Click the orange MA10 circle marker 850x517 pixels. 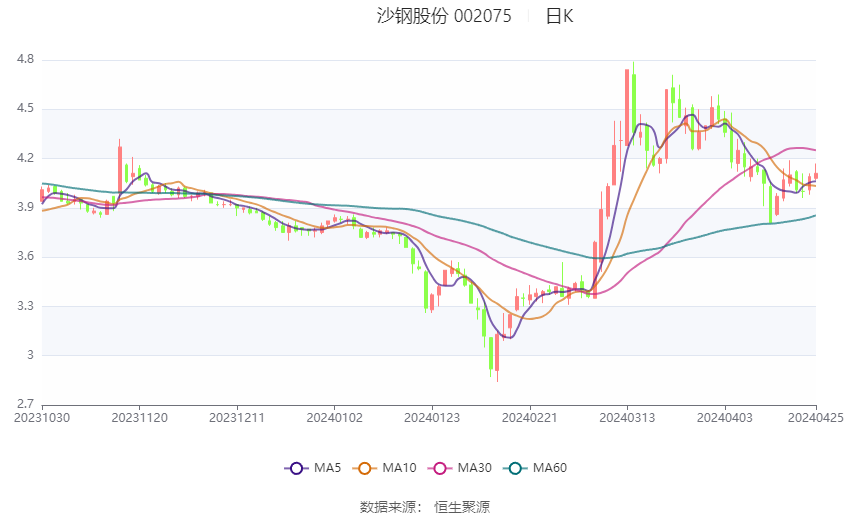[x=364, y=468]
